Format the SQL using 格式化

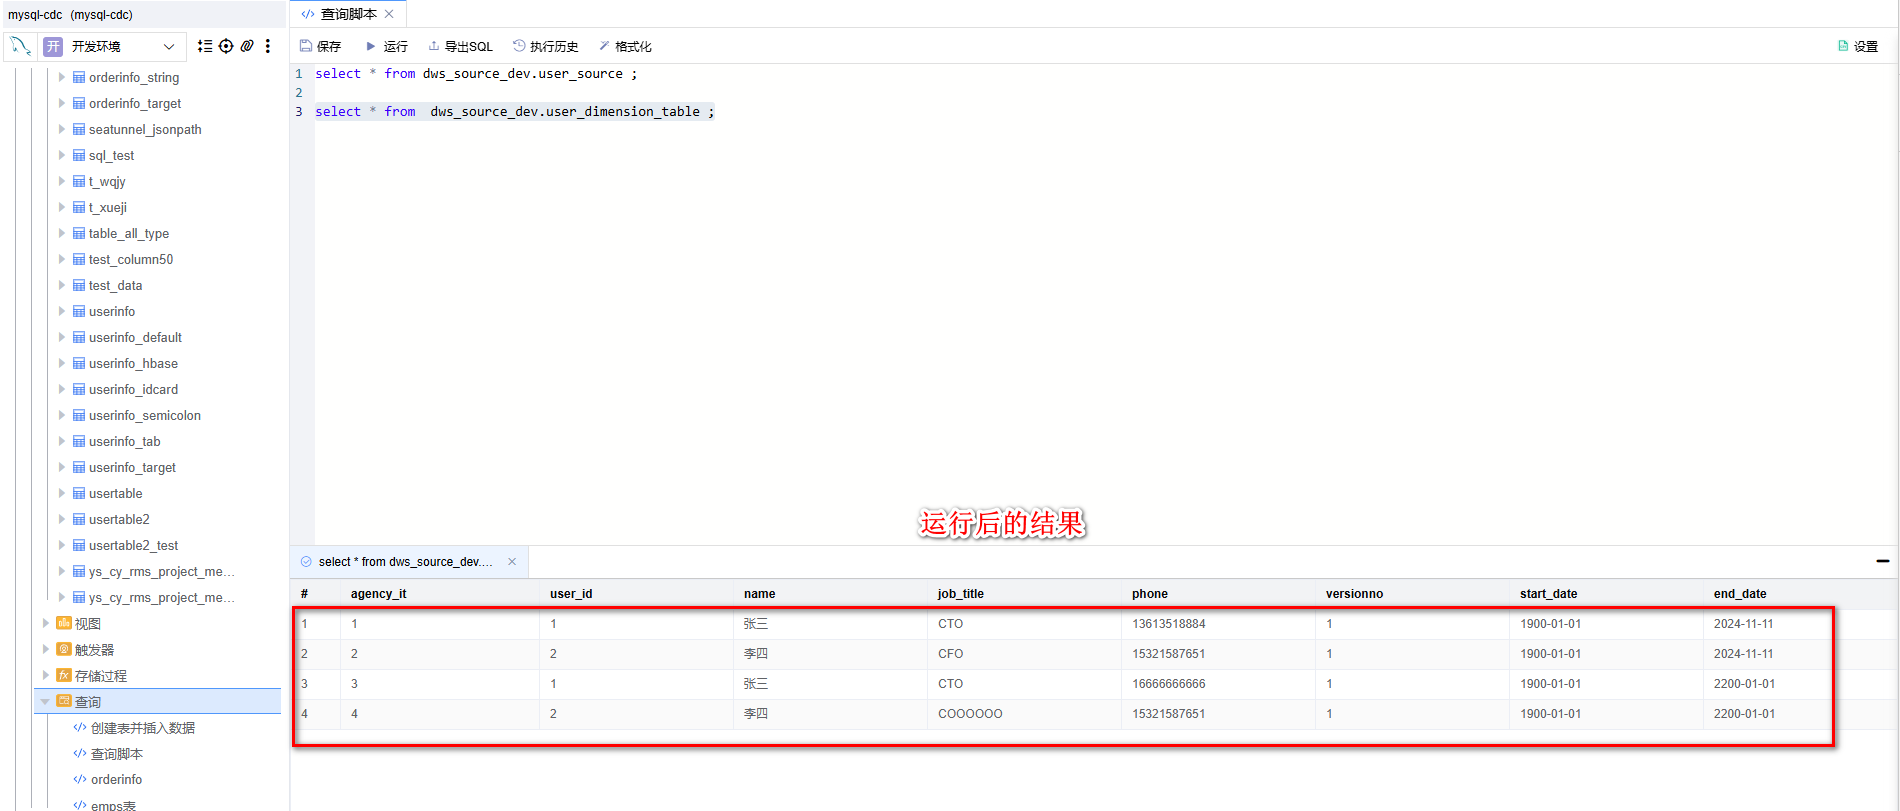click(625, 46)
